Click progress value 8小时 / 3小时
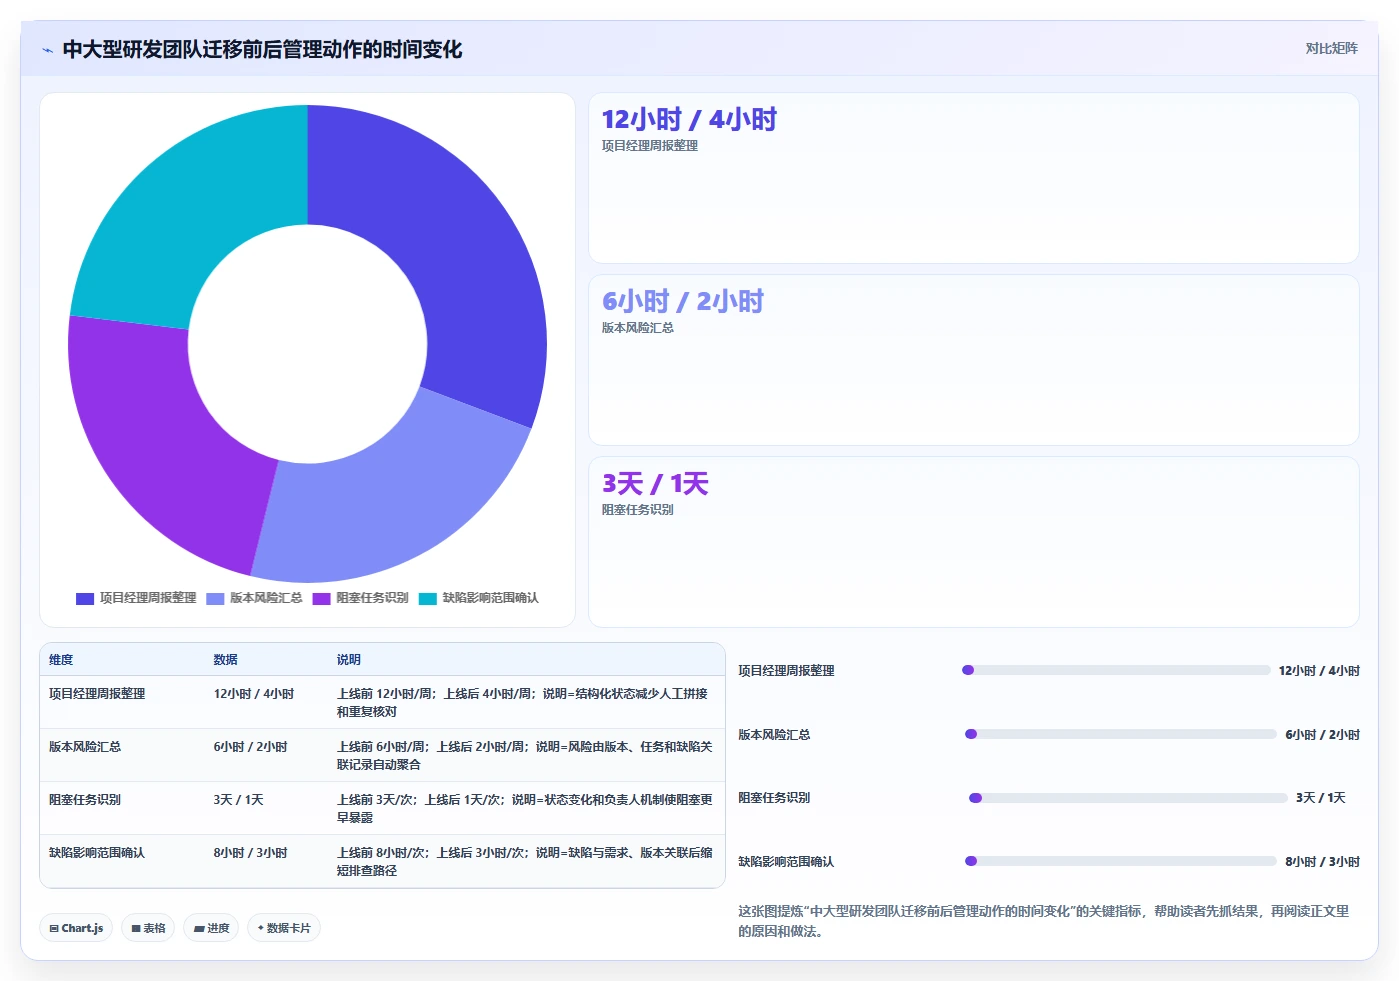Viewport: 1399px width, 981px height. [x=1322, y=862]
